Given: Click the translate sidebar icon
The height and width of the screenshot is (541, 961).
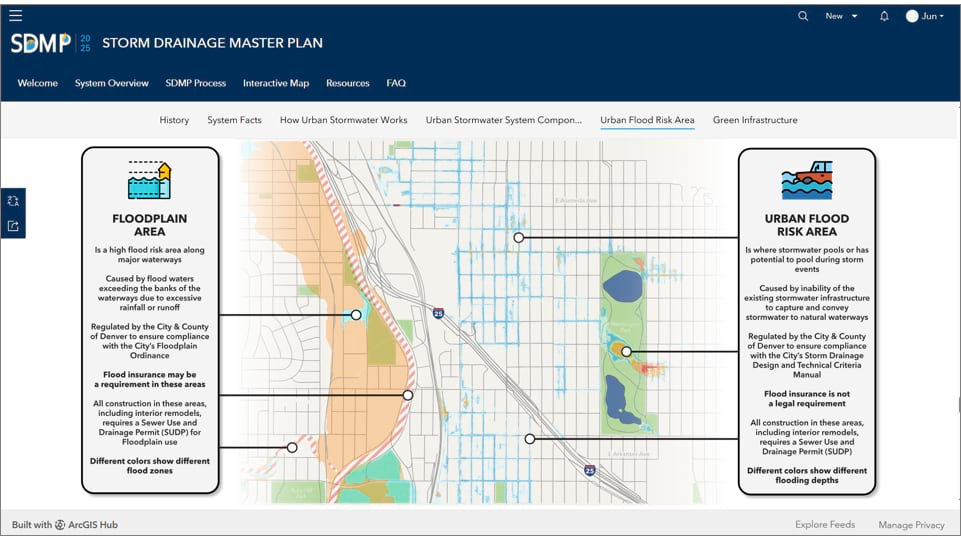Looking at the screenshot, I should tap(13, 201).
